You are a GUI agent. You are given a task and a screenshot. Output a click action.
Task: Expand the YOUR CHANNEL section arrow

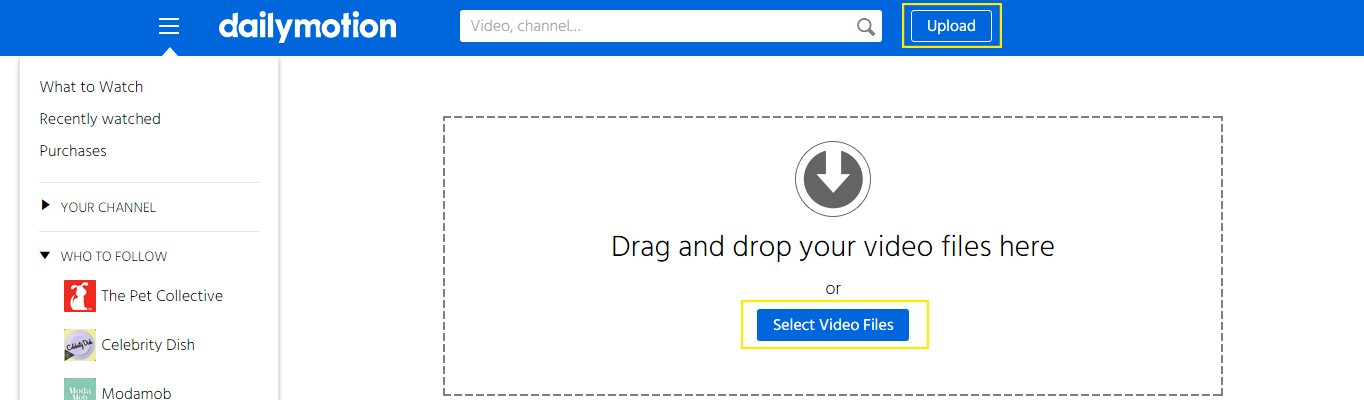pyautogui.click(x=45, y=206)
